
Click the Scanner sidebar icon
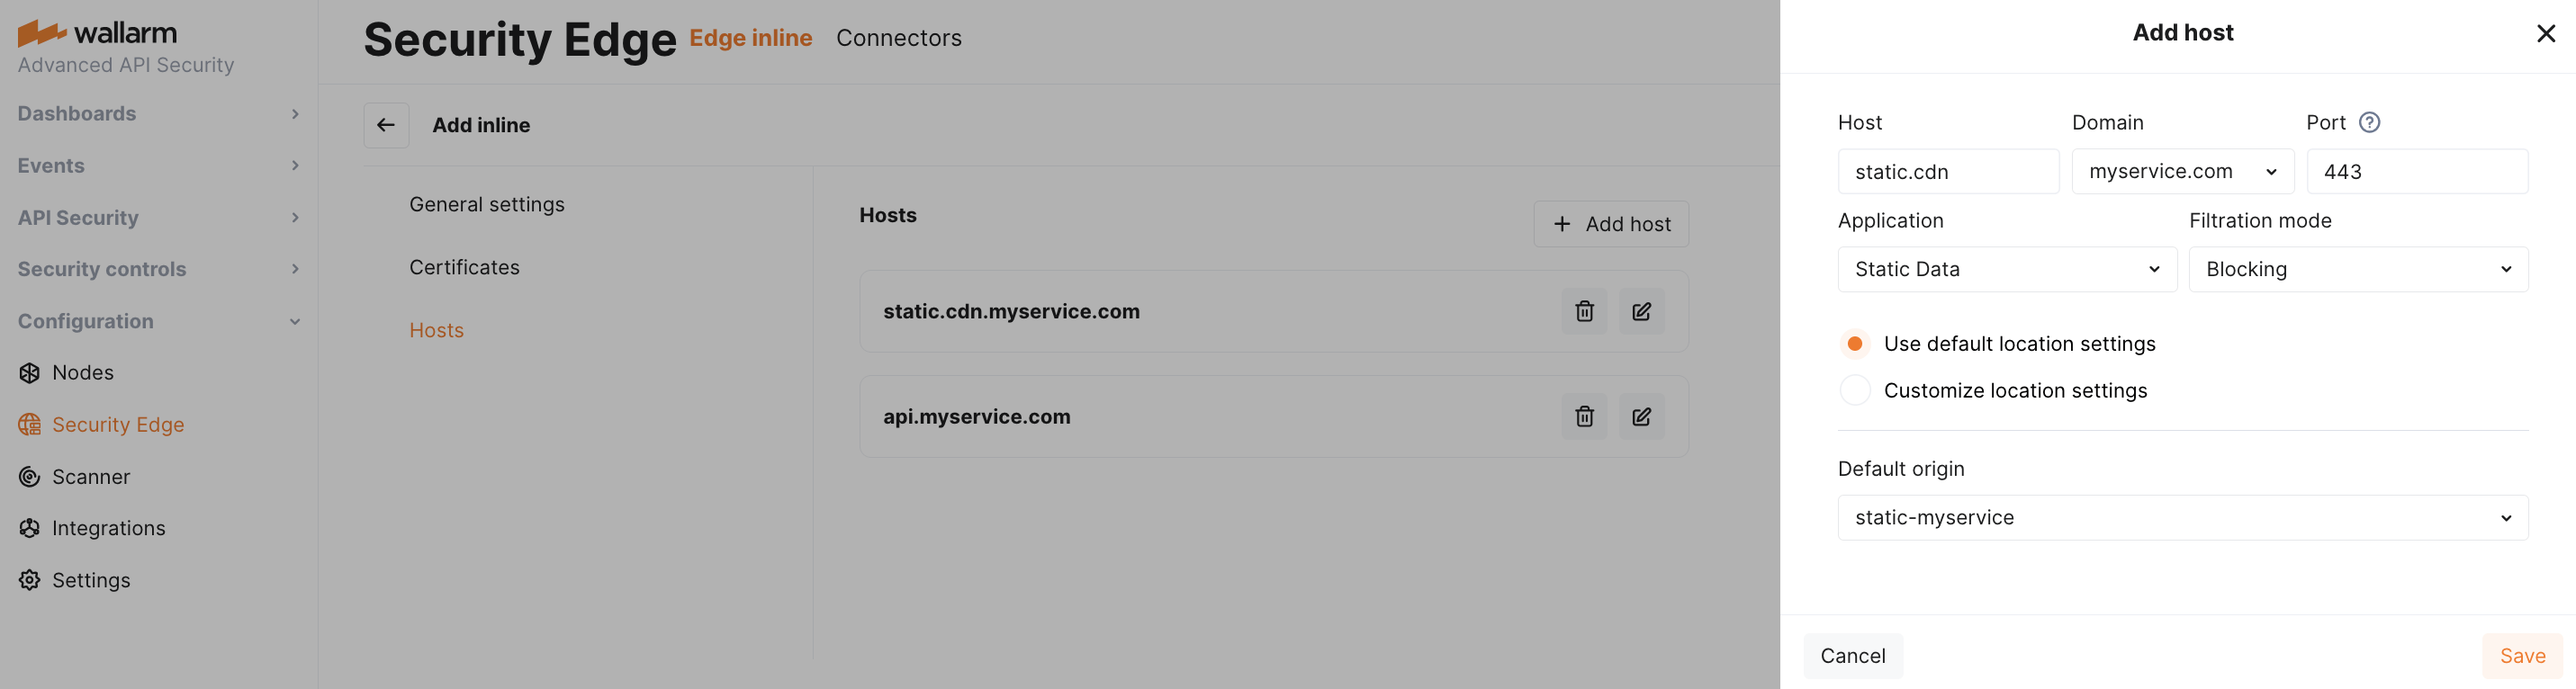[29, 477]
